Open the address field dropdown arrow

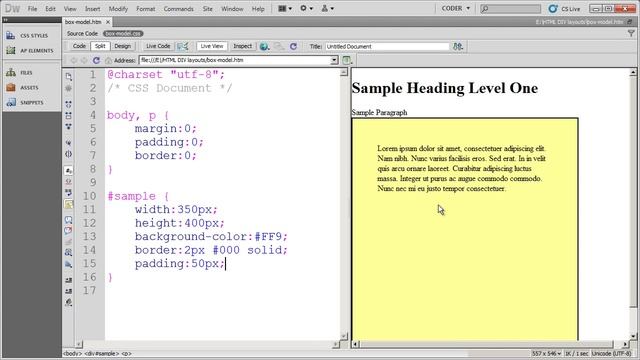(334, 60)
